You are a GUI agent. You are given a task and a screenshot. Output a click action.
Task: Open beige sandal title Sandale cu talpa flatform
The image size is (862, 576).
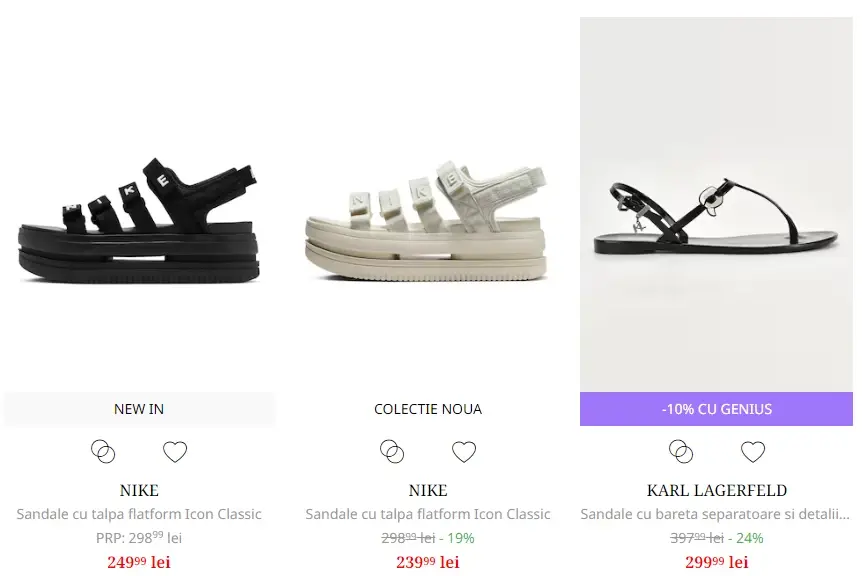tap(428, 514)
